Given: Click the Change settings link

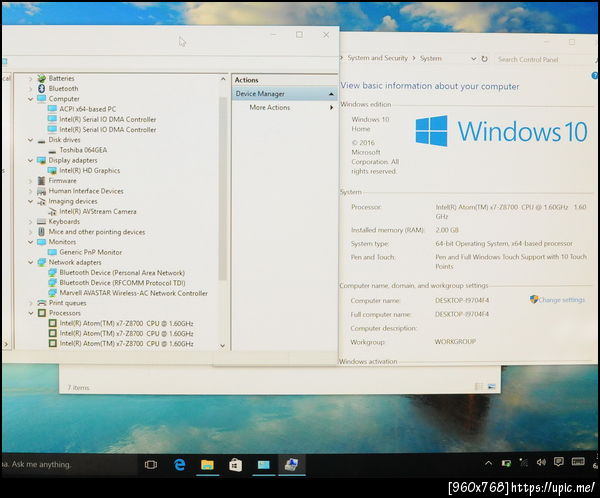Looking at the screenshot, I should 561,300.
